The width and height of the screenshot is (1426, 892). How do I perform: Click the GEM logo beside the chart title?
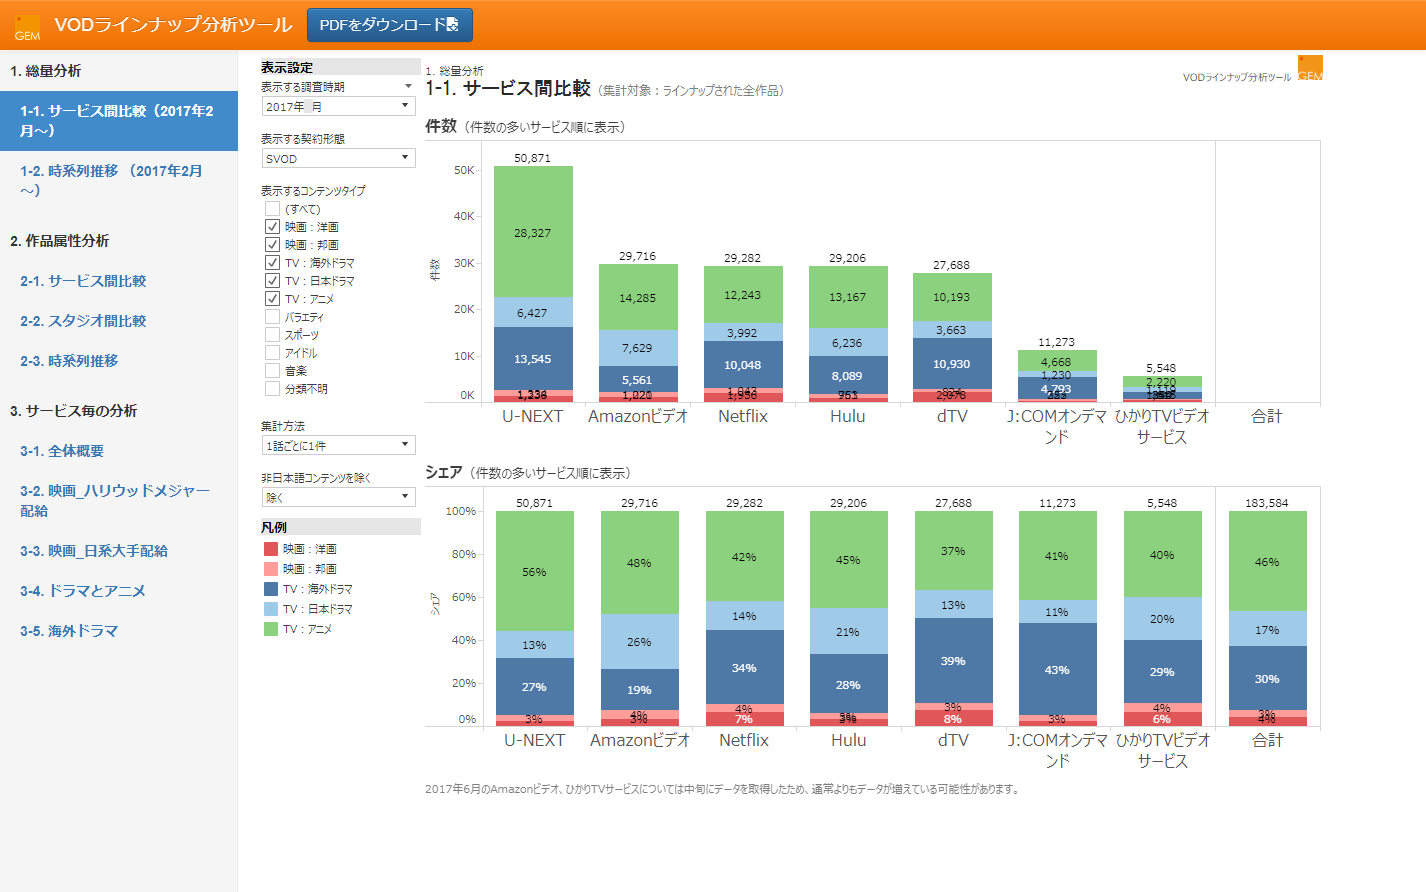(x=1310, y=68)
